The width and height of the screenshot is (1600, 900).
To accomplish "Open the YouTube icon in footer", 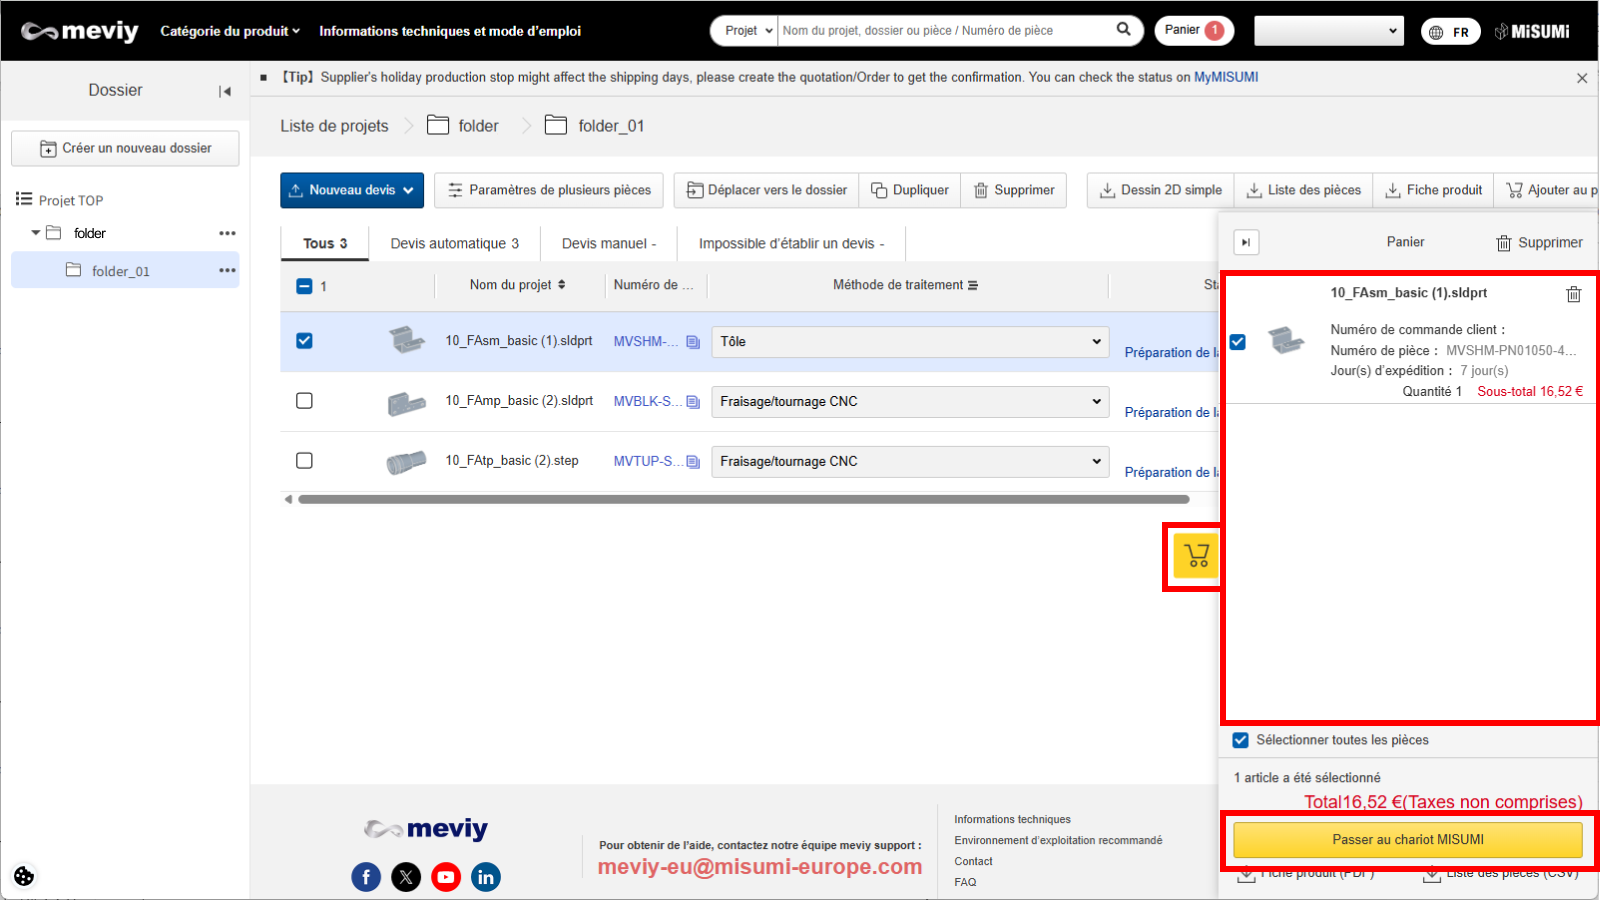I will point(446,877).
